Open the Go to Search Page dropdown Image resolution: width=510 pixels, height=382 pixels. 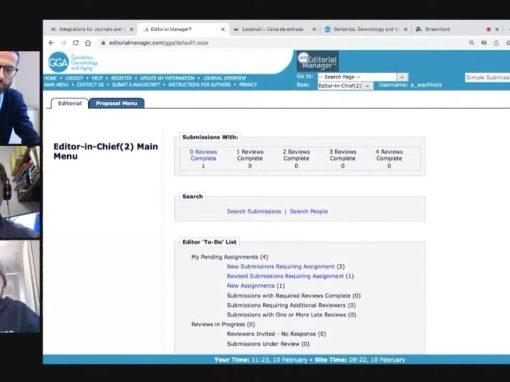click(x=363, y=77)
